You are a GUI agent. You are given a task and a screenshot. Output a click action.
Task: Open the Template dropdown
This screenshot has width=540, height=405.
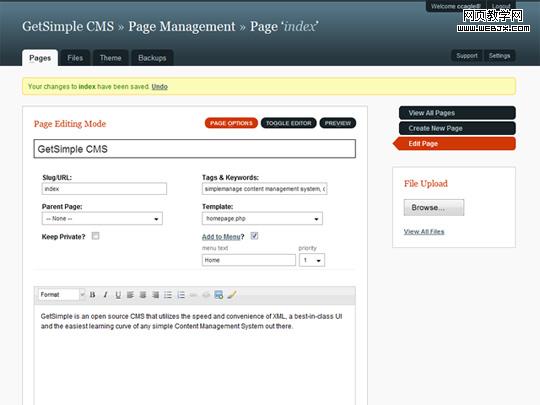click(262, 219)
